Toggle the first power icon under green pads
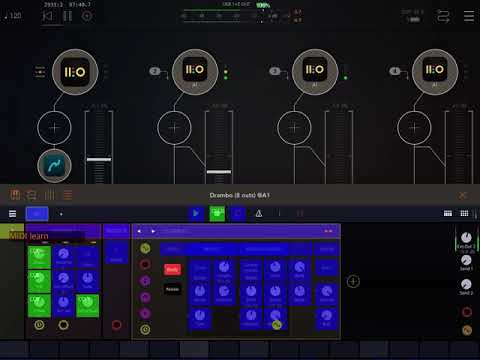Screen dimensions: 480x360 click(39, 325)
